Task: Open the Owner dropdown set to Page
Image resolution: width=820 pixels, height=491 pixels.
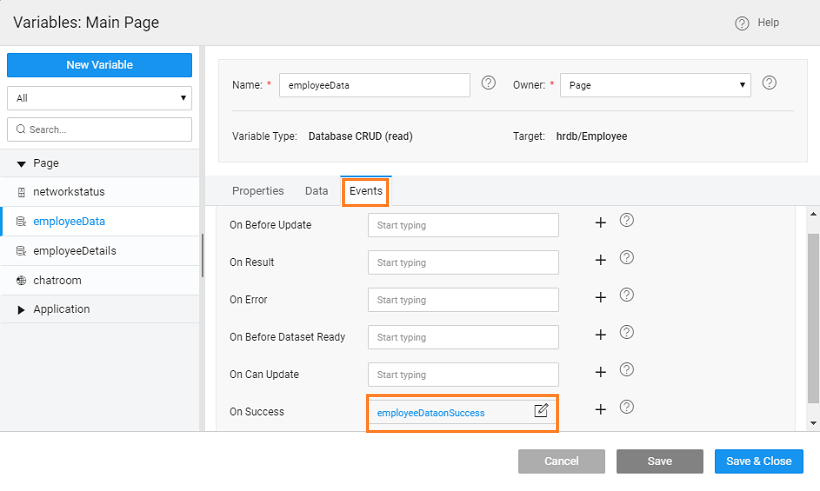Action: tap(655, 86)
